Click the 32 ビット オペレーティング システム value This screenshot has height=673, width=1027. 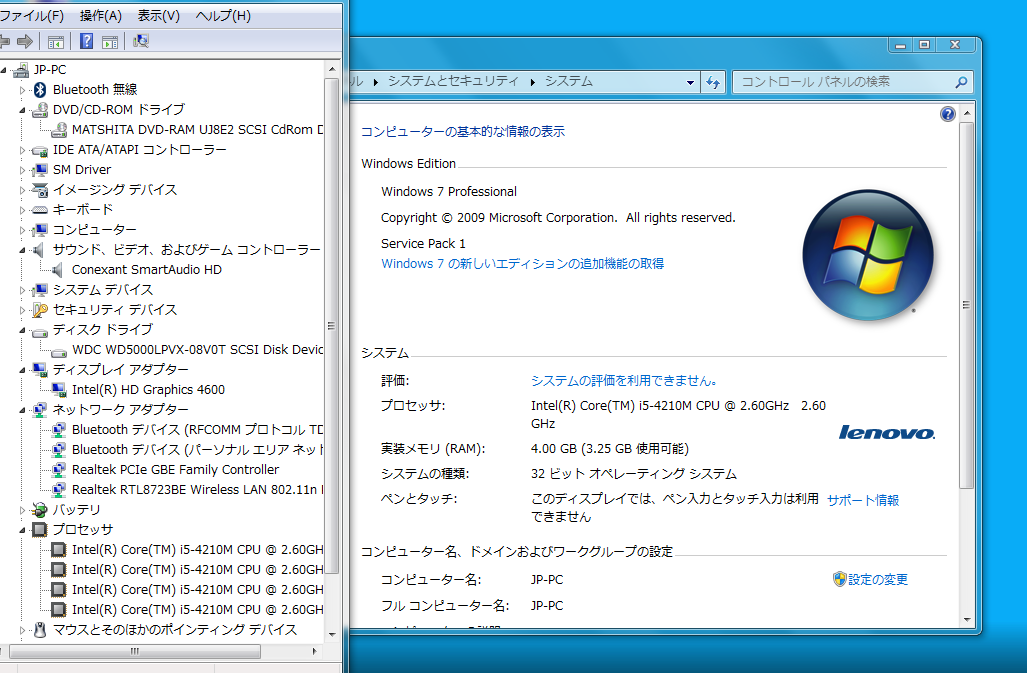(633, 474)
